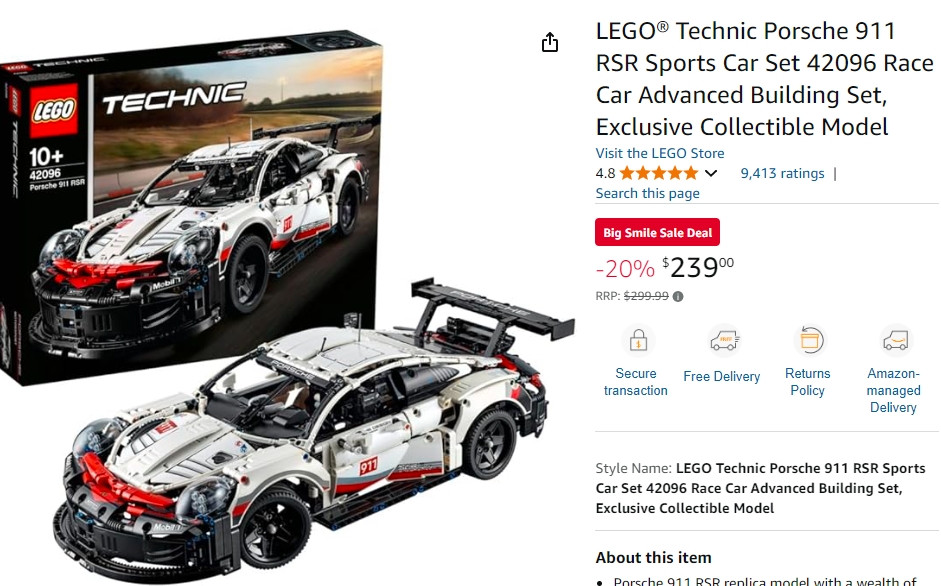Click the 4.8 rating number
The width and height of the screenshot is (941, 586).
tap(605, 174)
